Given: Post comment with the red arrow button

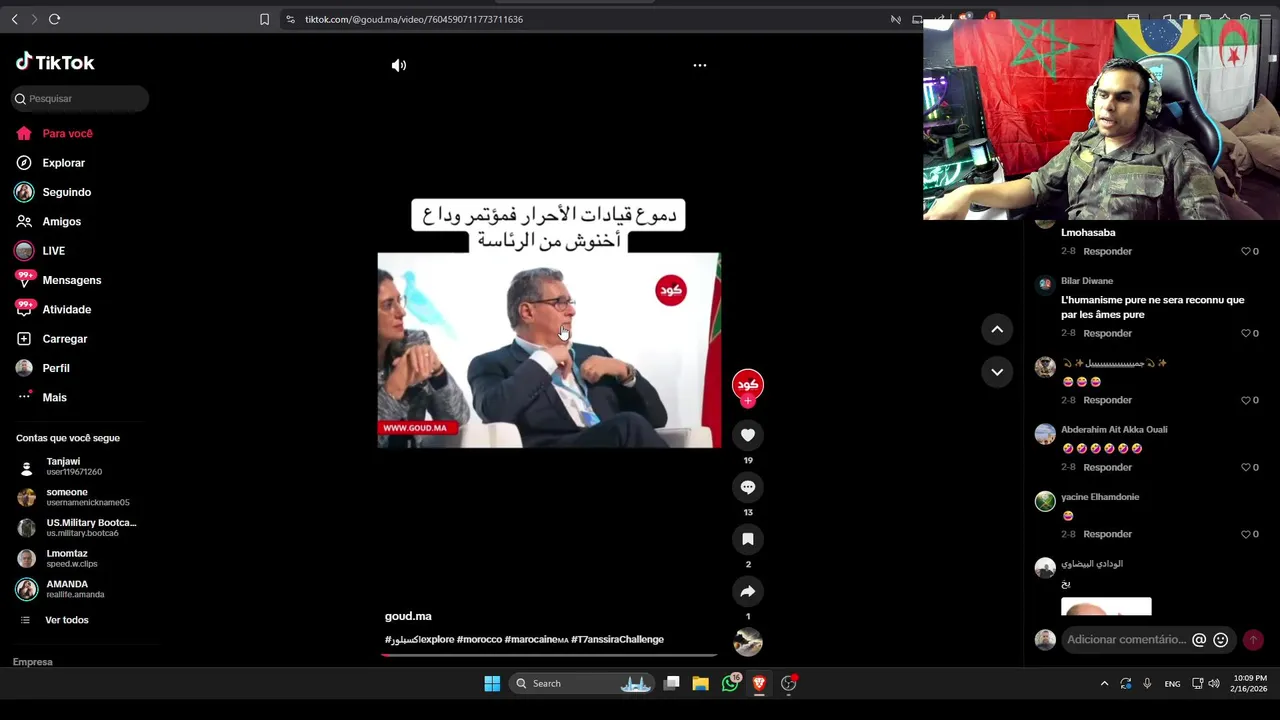Looking at the screenshot, I should coord(1253,640).
